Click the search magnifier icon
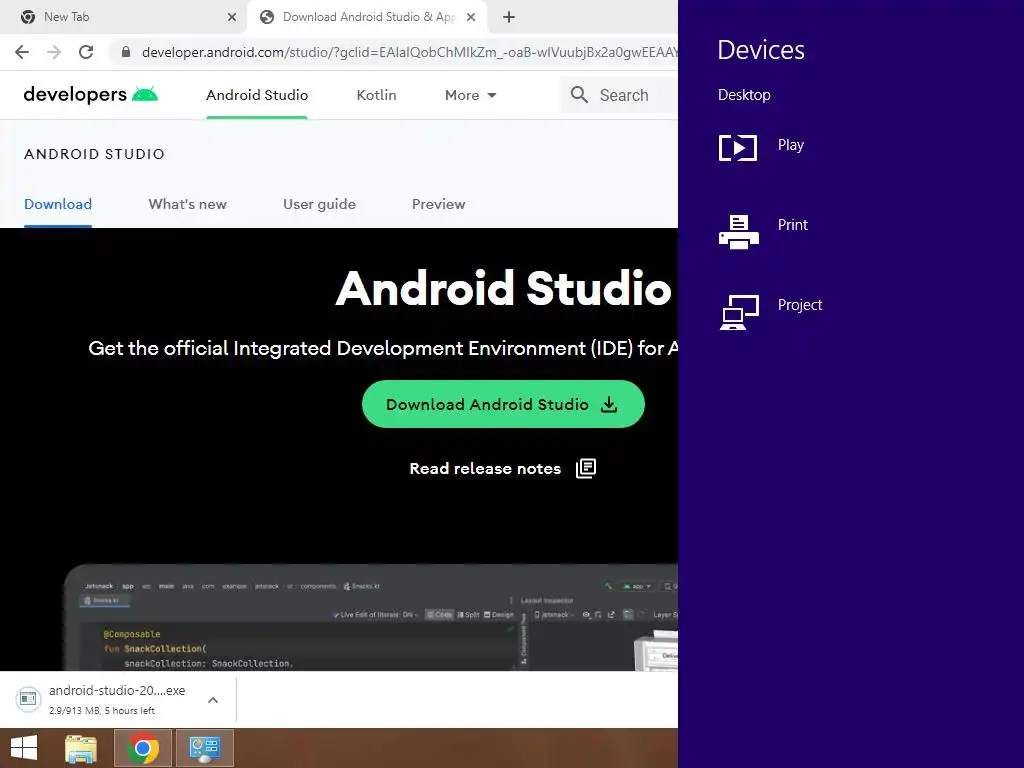This screenshot has height=768, width=1024. point(579,95)
